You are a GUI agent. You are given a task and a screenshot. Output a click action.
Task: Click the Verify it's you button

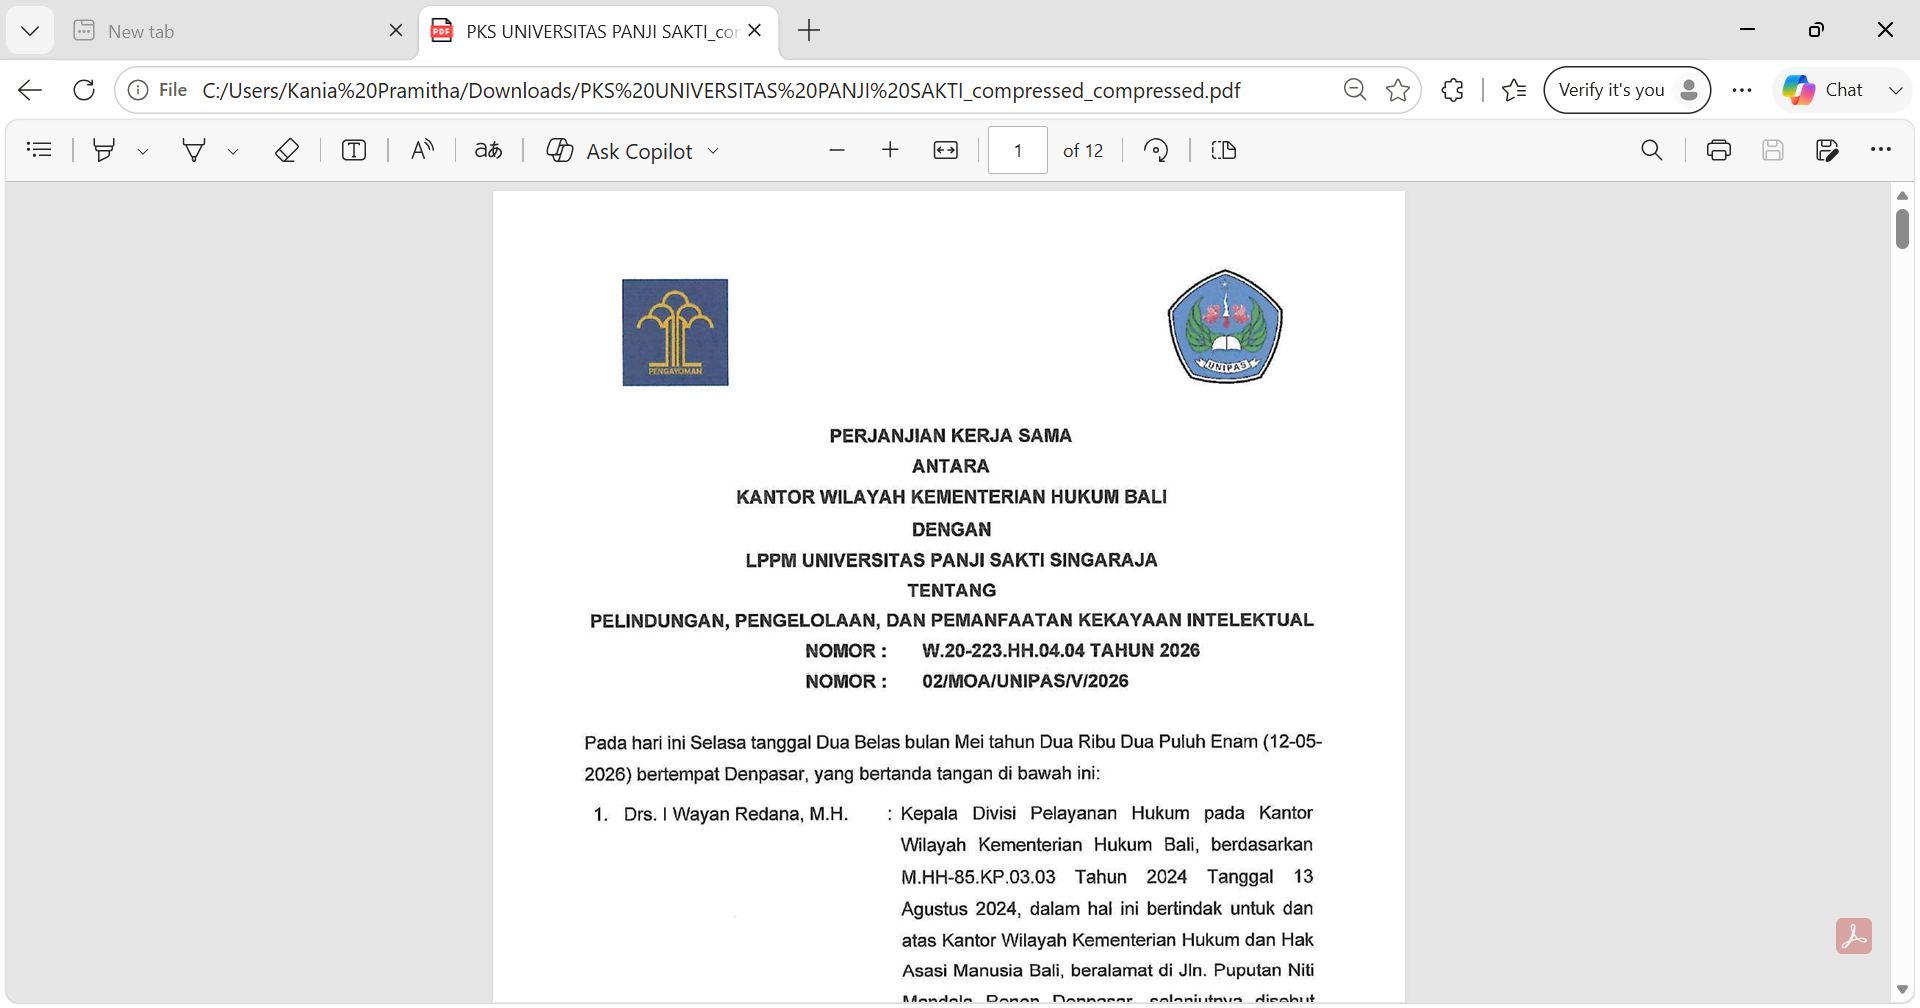tap(1627, 90)
